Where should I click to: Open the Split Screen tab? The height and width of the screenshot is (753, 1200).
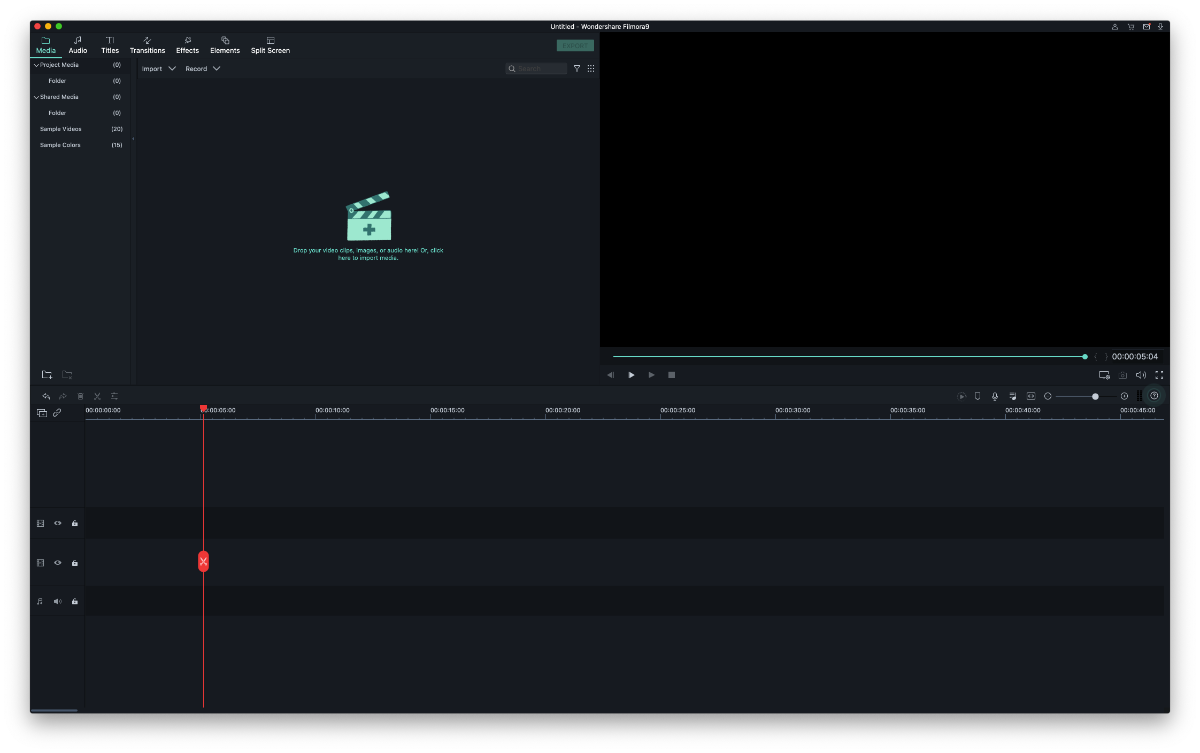[x=270, y=45]
